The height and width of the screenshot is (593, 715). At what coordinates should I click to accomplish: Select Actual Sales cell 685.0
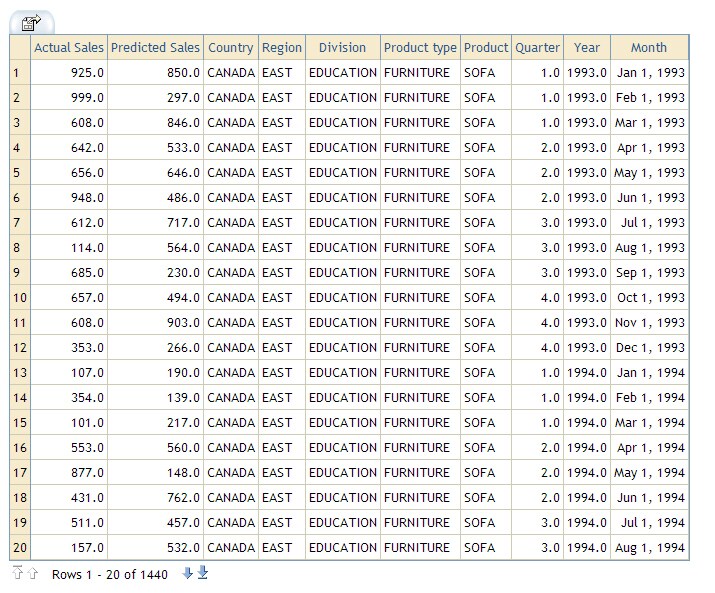[x=69, y=273]
